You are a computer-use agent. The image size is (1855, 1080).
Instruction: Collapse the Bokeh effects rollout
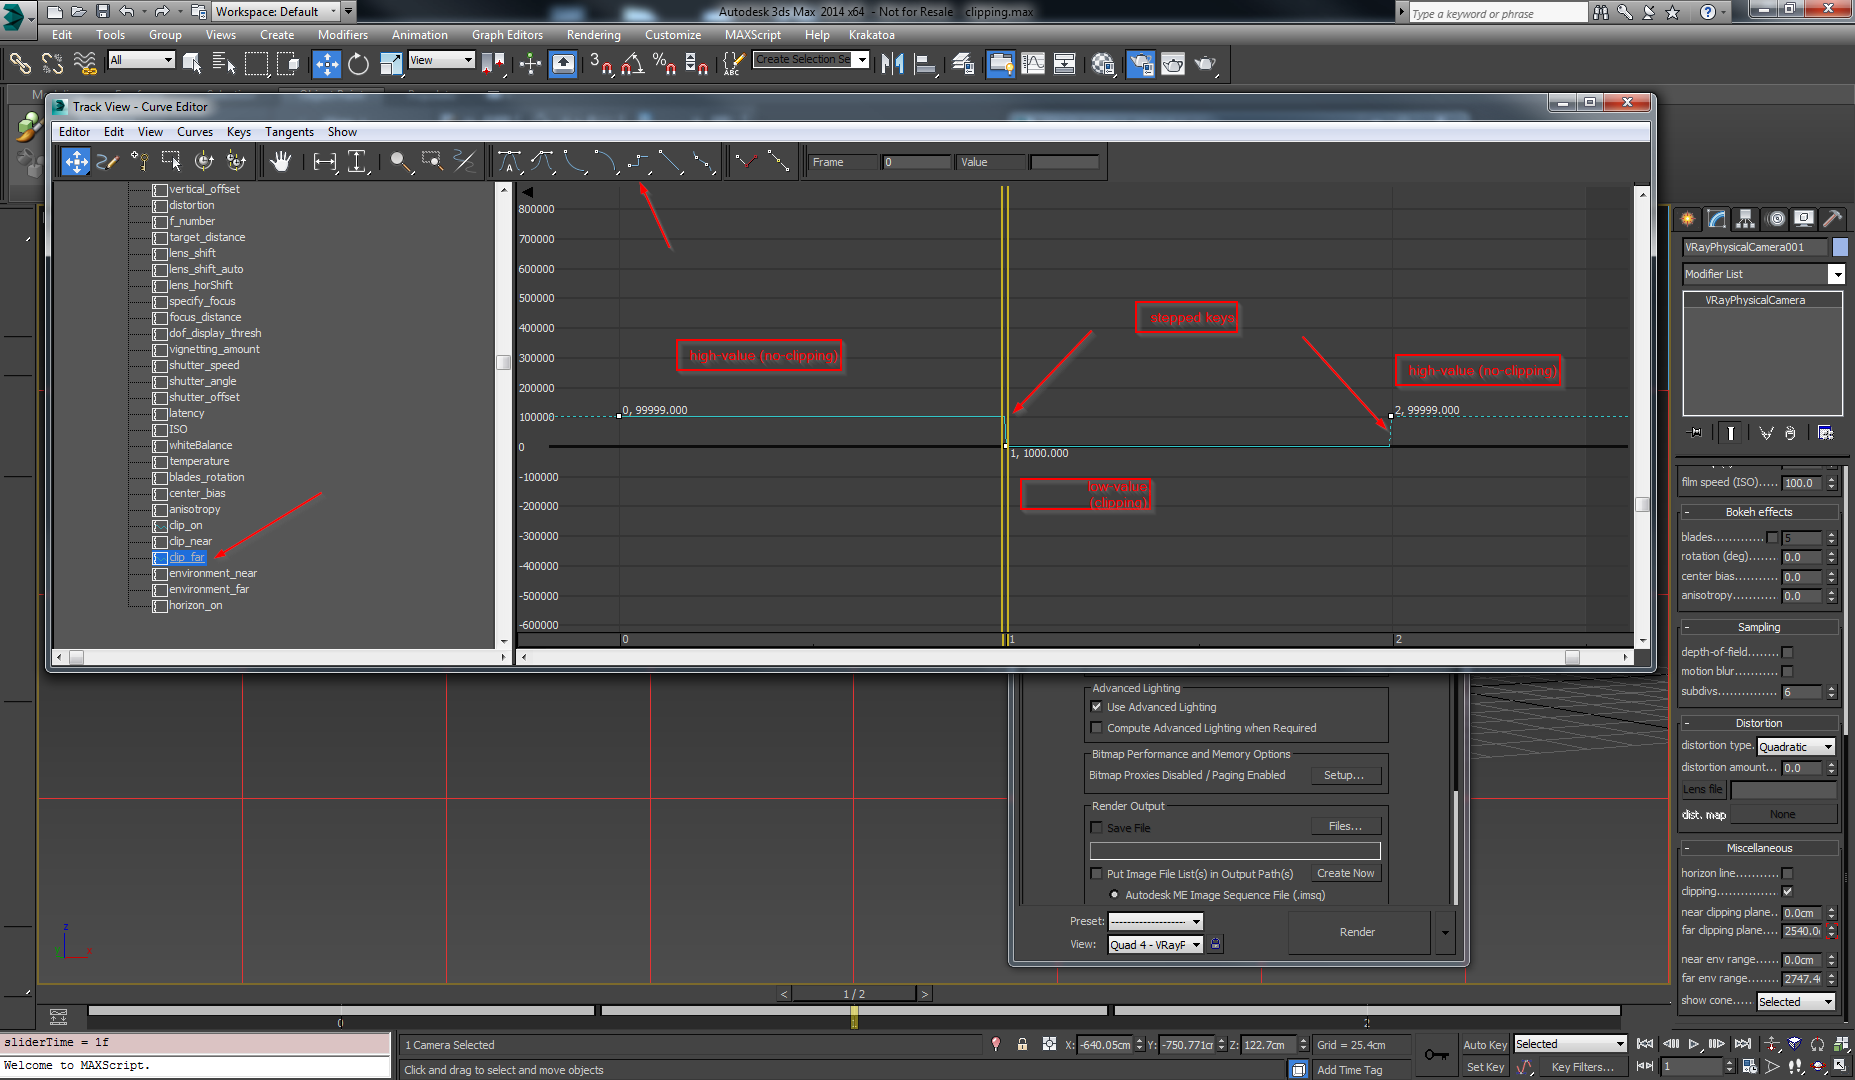click(x=1759, y=512)
